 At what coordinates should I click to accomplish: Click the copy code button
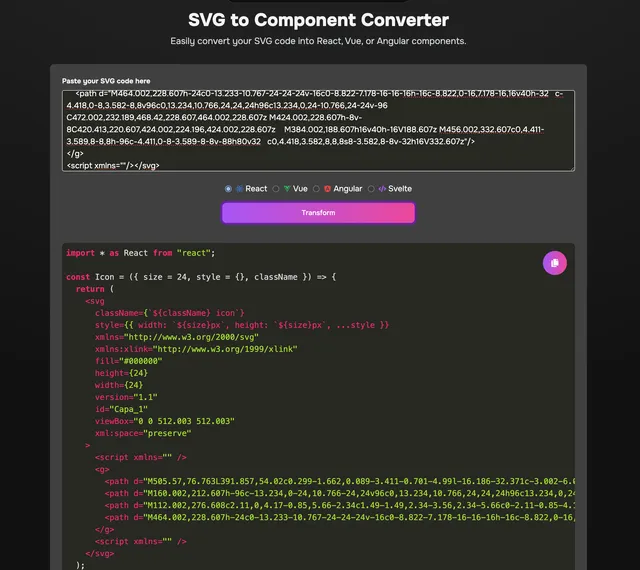click(554, 263)
